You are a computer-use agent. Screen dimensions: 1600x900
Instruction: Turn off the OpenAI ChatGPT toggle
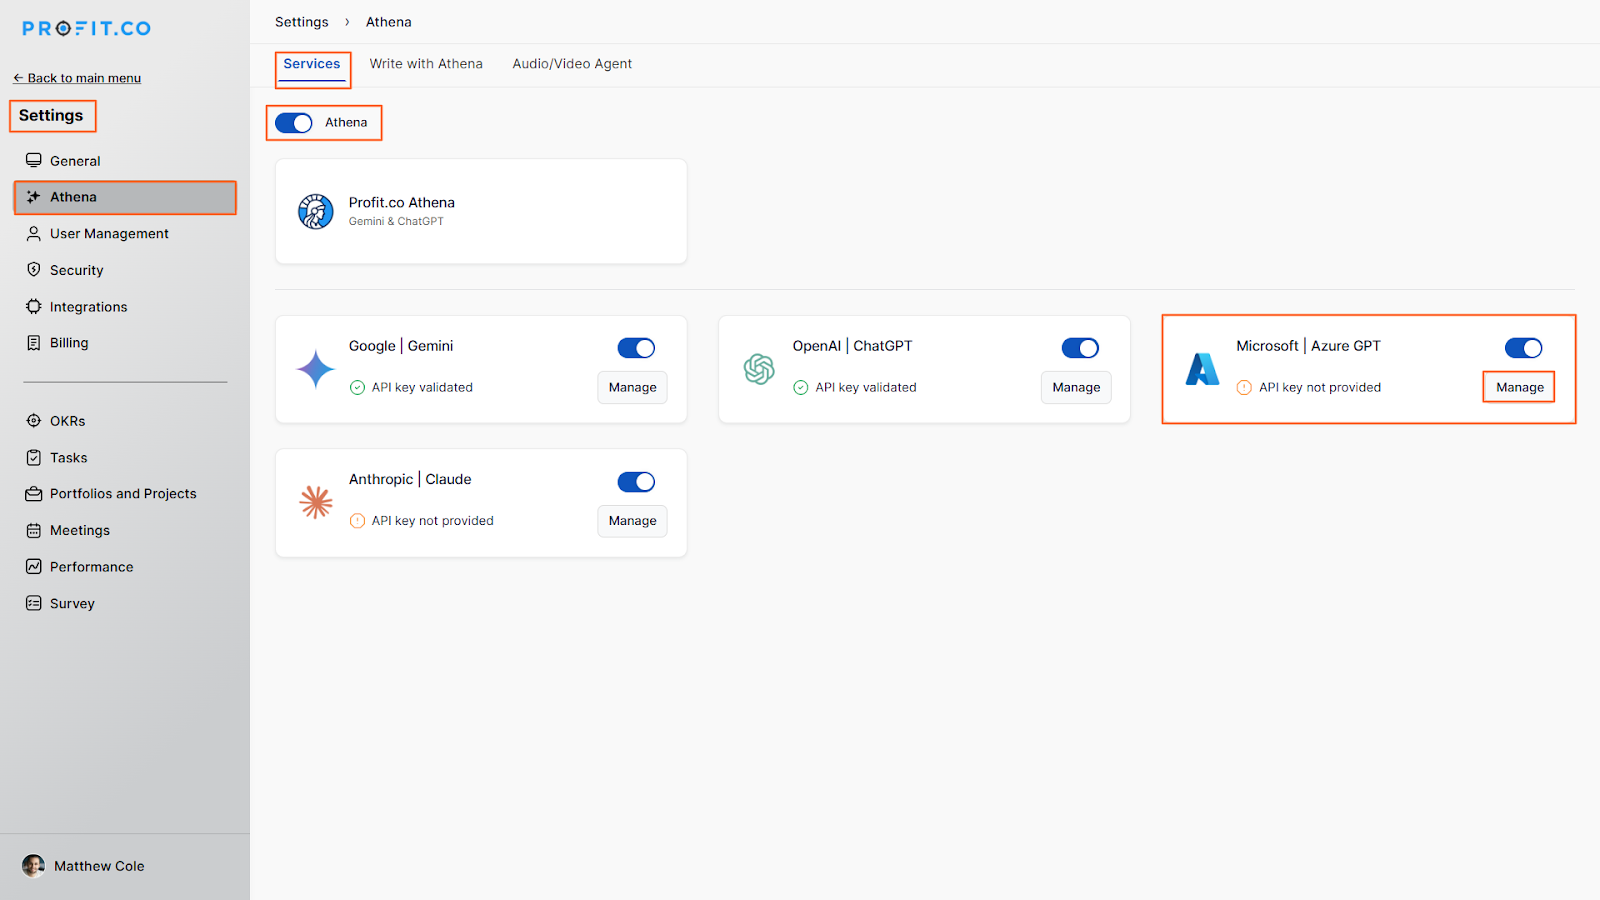point(1080,348)
